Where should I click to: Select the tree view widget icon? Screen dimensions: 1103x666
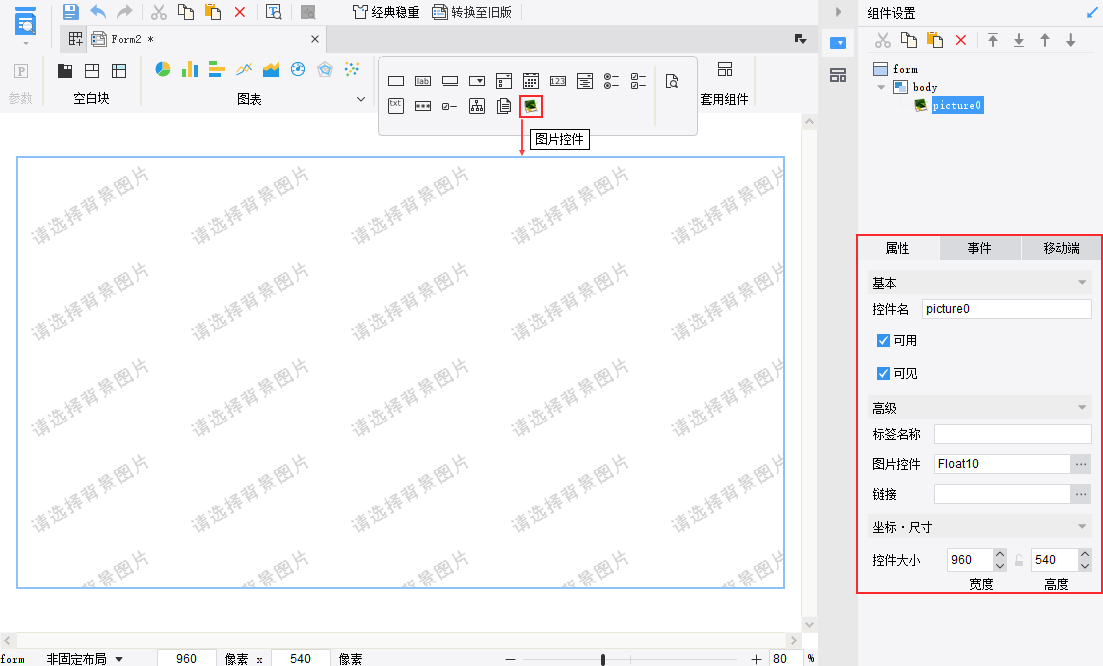477,106
